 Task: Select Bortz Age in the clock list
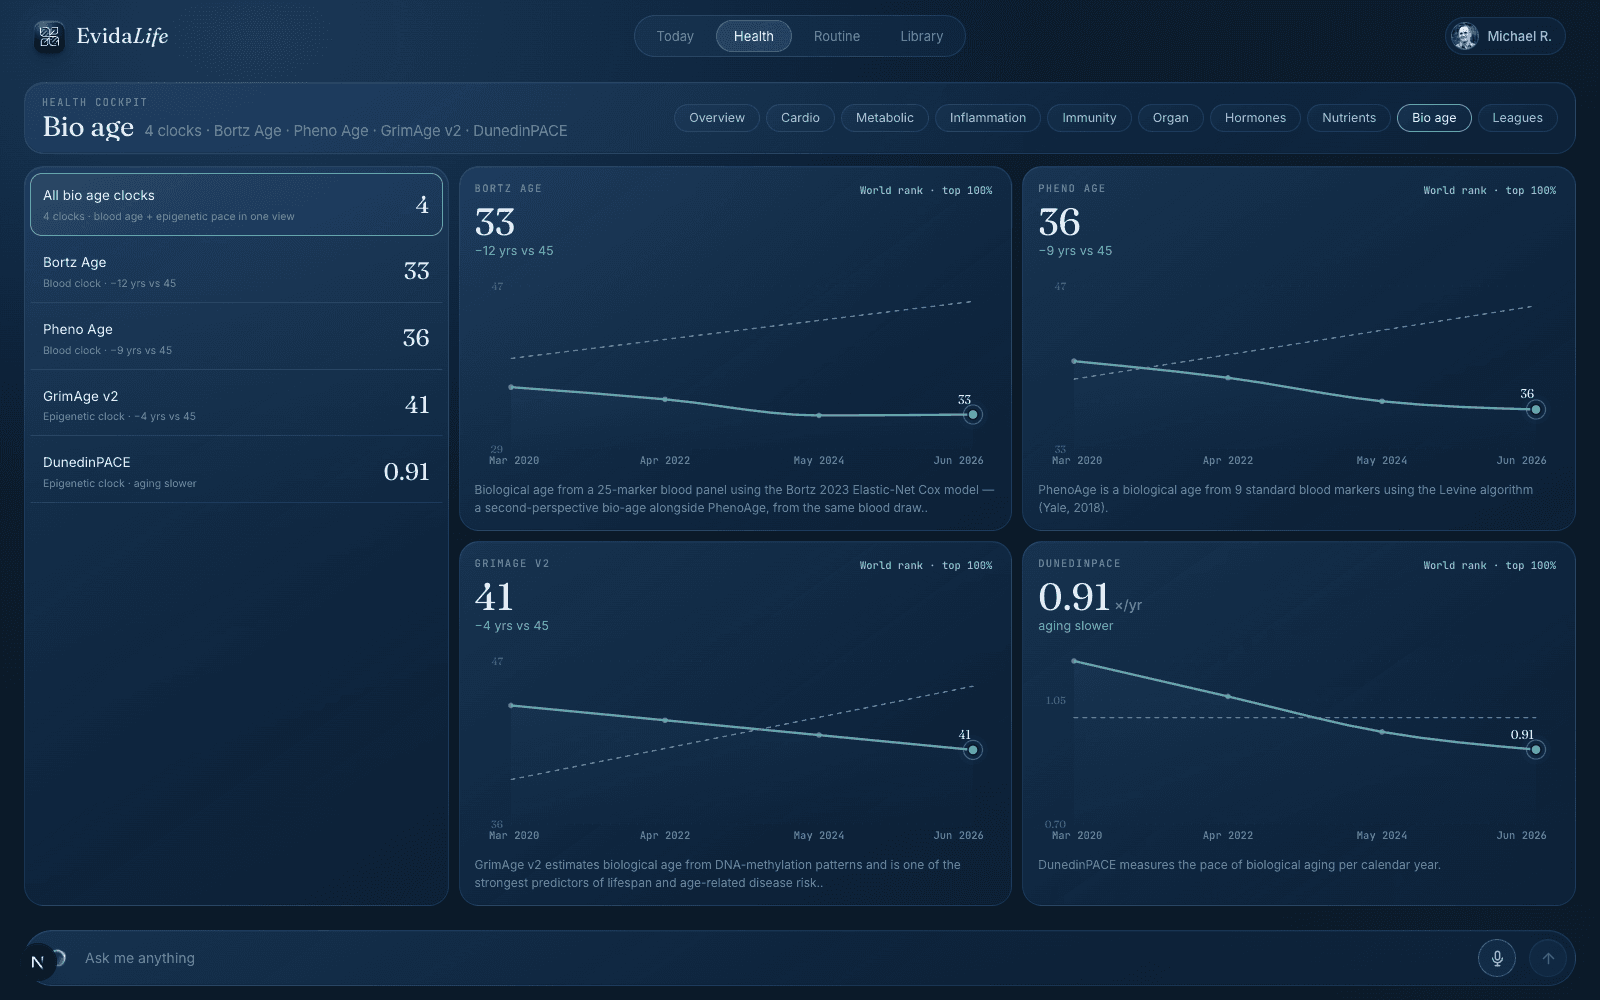tap(236, 271)
